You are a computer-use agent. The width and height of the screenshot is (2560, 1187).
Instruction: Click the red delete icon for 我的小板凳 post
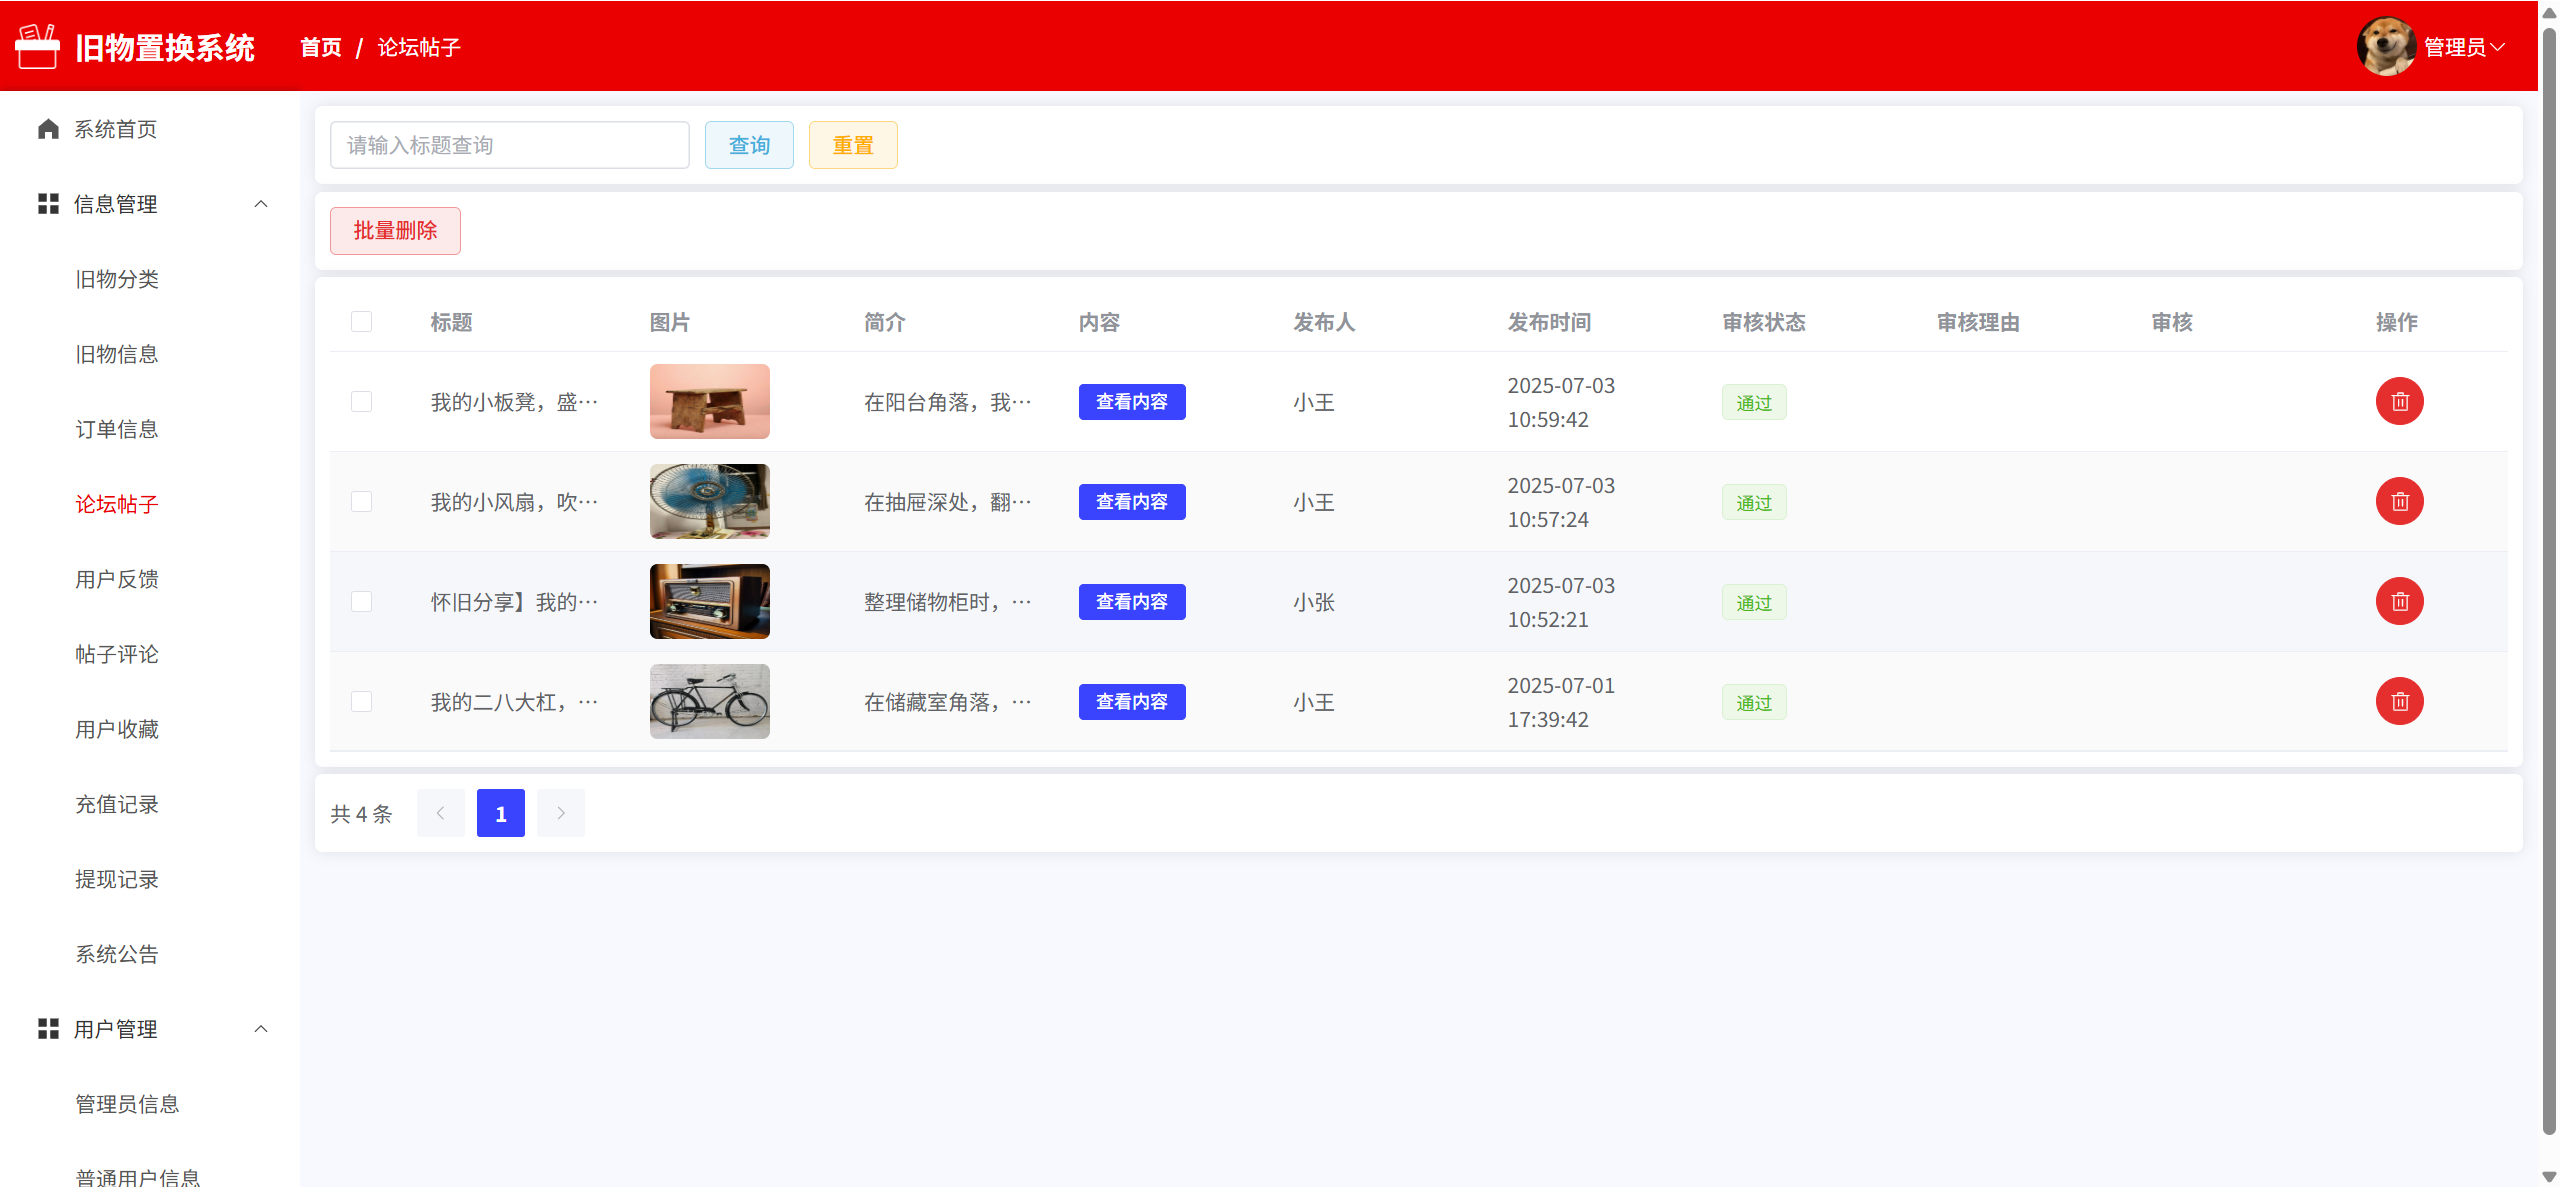pos(2399,401)
